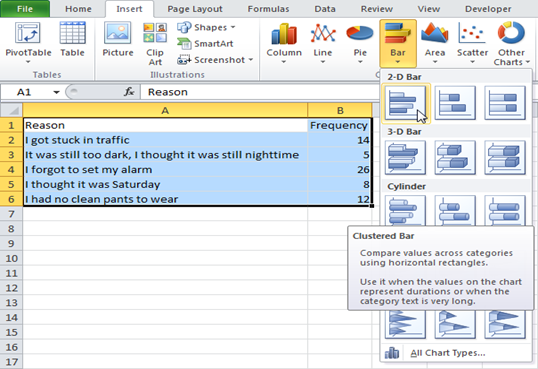
Task: Open the File tab
Action: (25, 9)
